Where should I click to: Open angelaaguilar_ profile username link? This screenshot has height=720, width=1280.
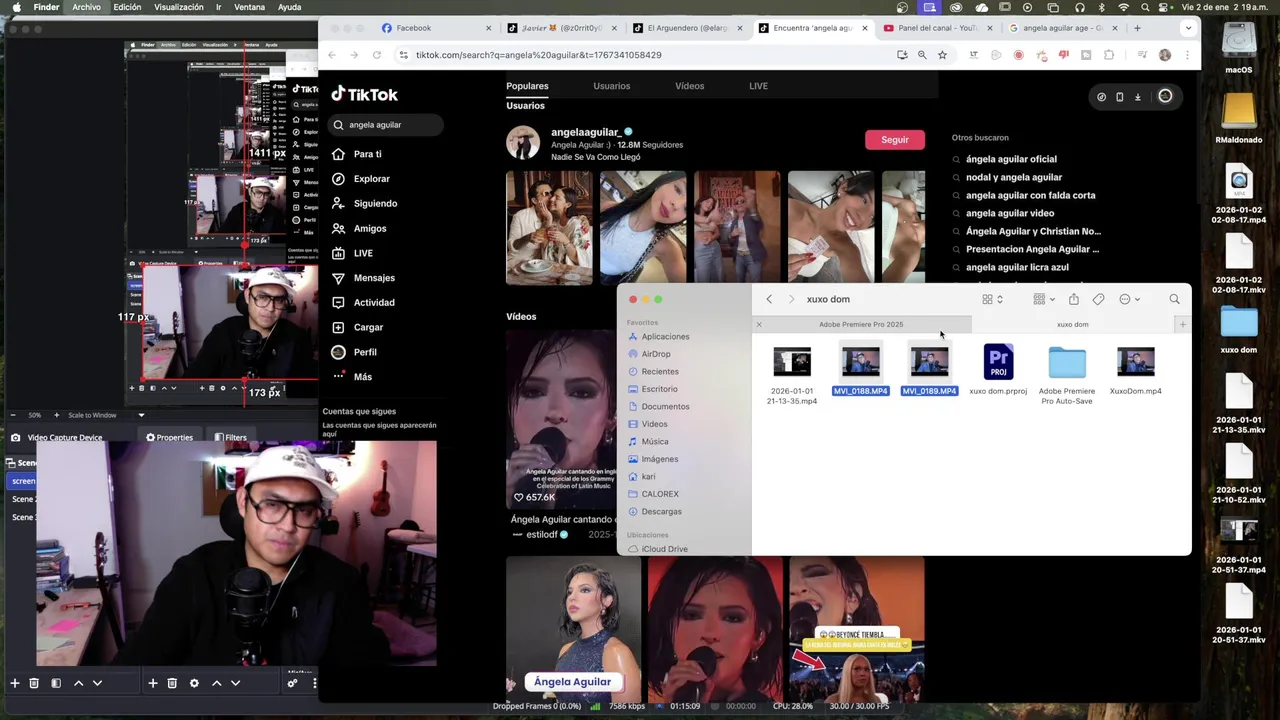tap(586, 132)
